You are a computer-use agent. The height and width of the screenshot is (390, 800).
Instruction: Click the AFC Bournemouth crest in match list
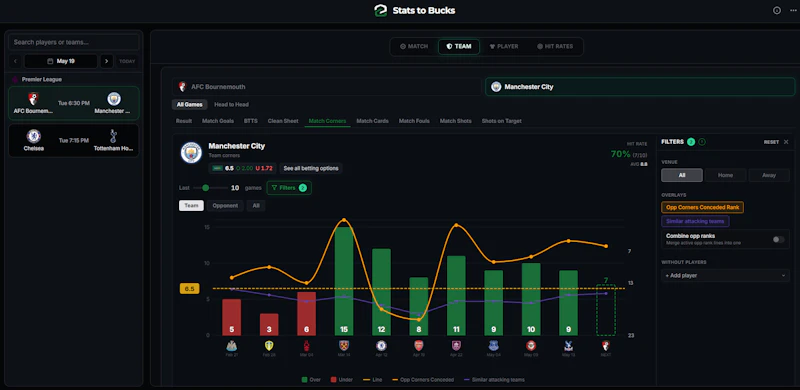pyautogui.click(x=33, y=99)
